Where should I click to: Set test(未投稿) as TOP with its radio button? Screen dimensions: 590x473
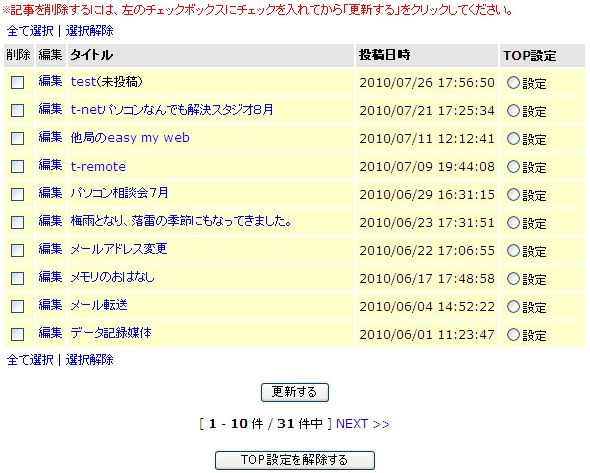(513, 82)
